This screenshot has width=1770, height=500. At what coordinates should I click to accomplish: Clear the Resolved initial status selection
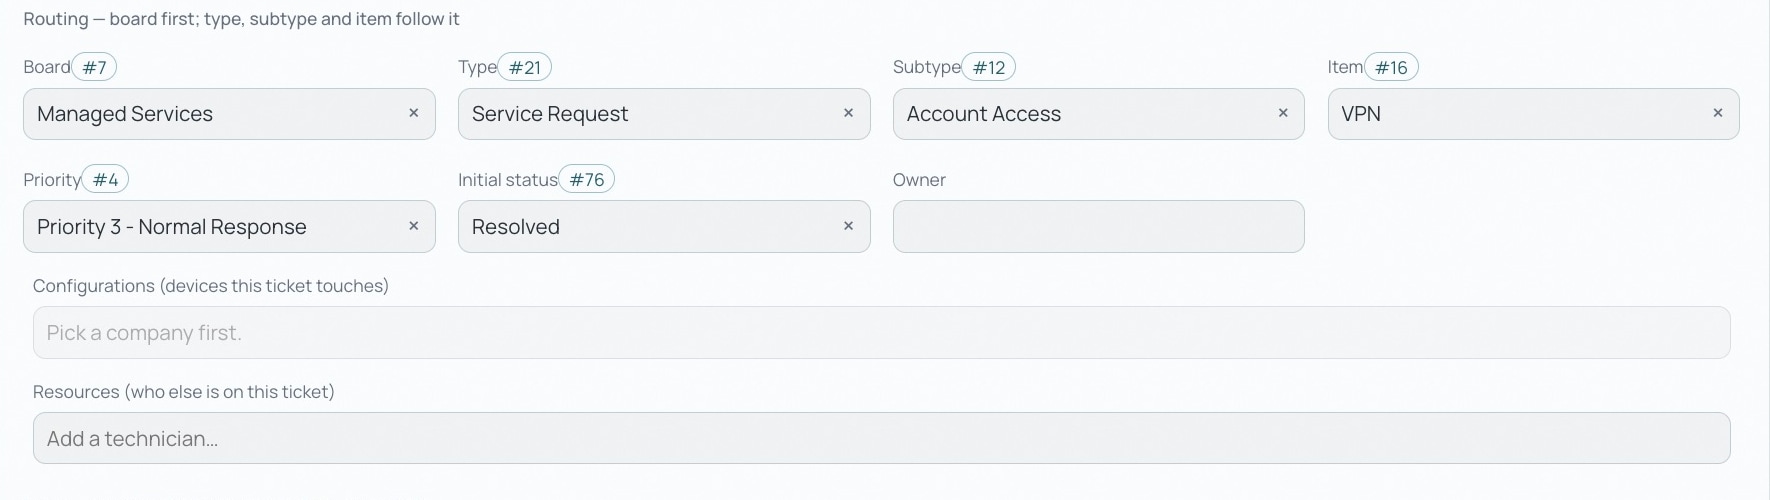(x=848, y=226)
